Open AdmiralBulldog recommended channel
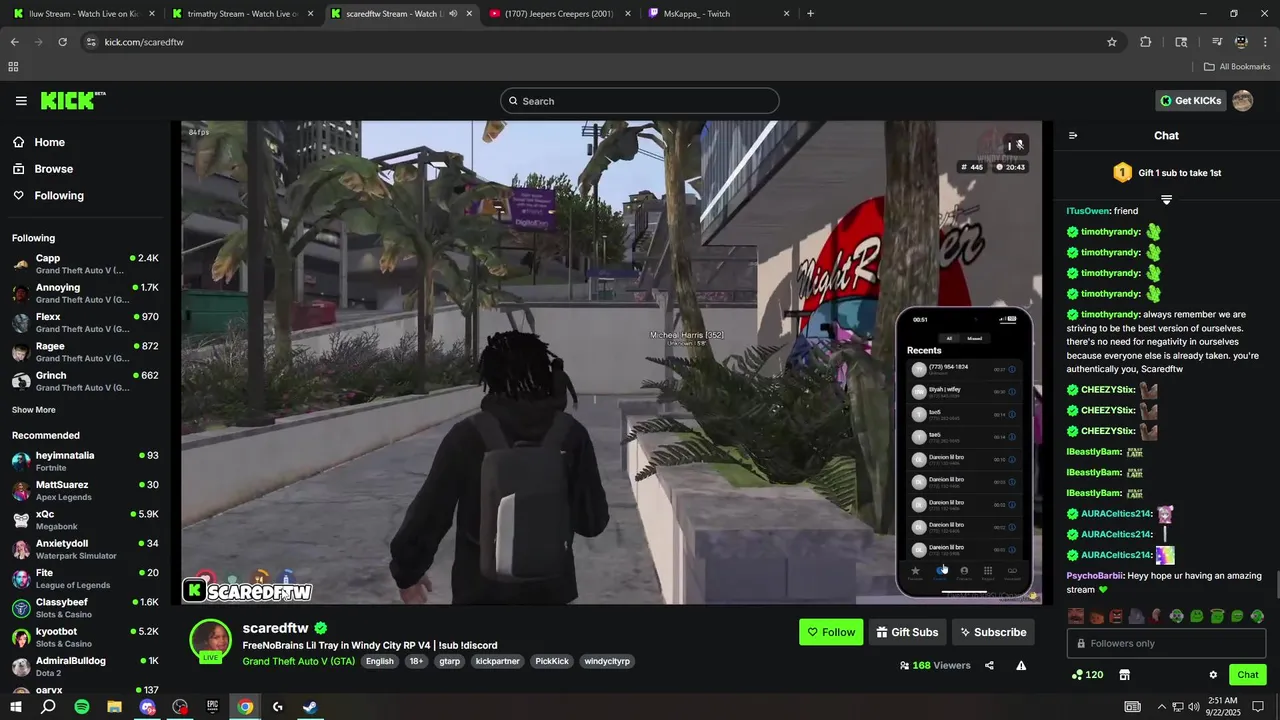1280x720 pixels. (x=85, y=667)
